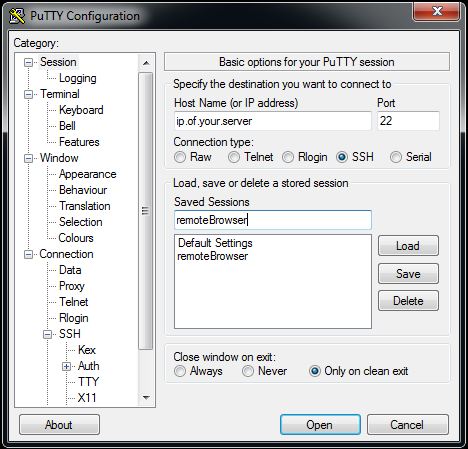Click the Open button
This screenshot has height=449, width=468.
[320, 425]
